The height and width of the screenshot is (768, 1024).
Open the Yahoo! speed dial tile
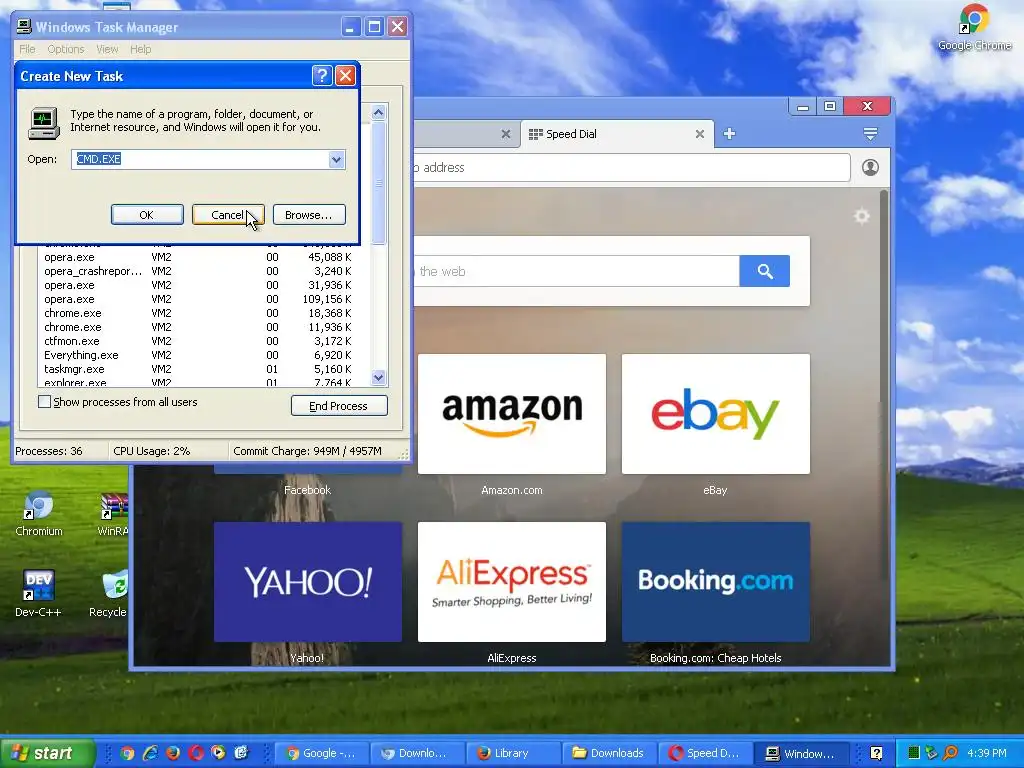point(308,582)
